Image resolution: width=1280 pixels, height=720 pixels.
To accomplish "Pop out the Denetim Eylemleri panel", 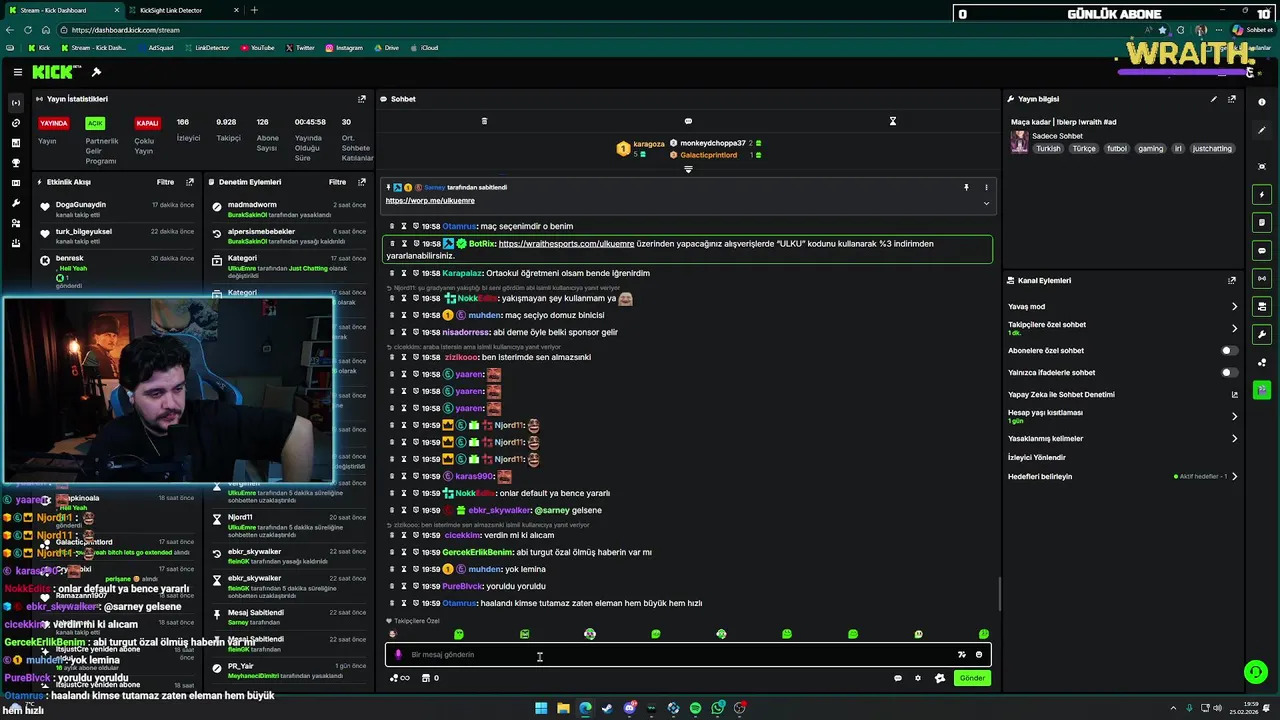I will (x=362, y=182).
